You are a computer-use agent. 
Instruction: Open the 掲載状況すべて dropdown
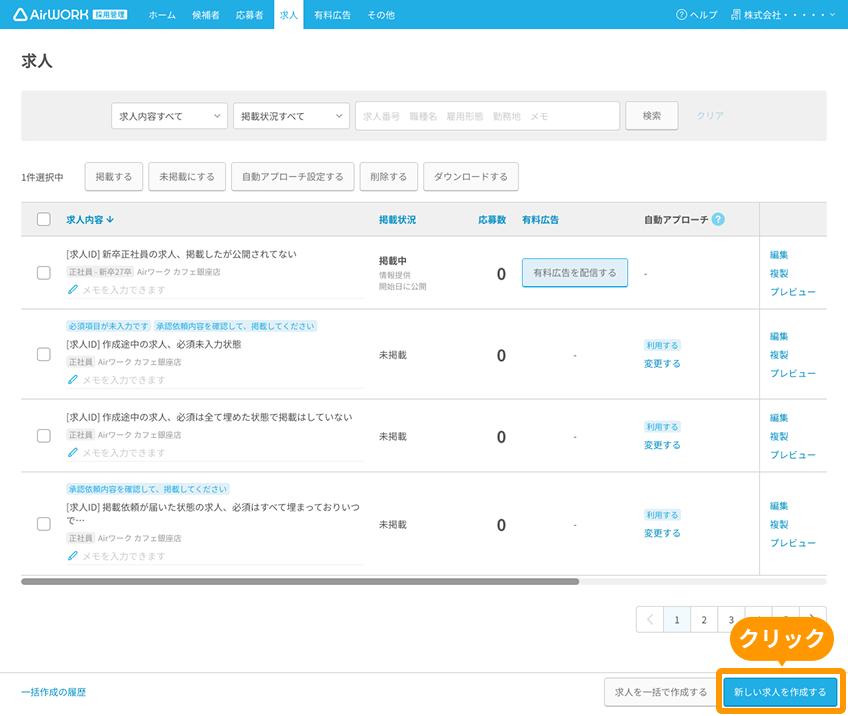pos(291,116)
